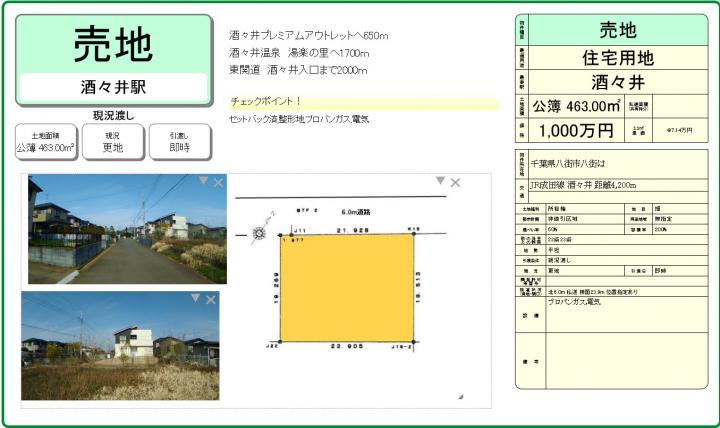Expand triangle menu on vacant lot photo

point(198,298)
